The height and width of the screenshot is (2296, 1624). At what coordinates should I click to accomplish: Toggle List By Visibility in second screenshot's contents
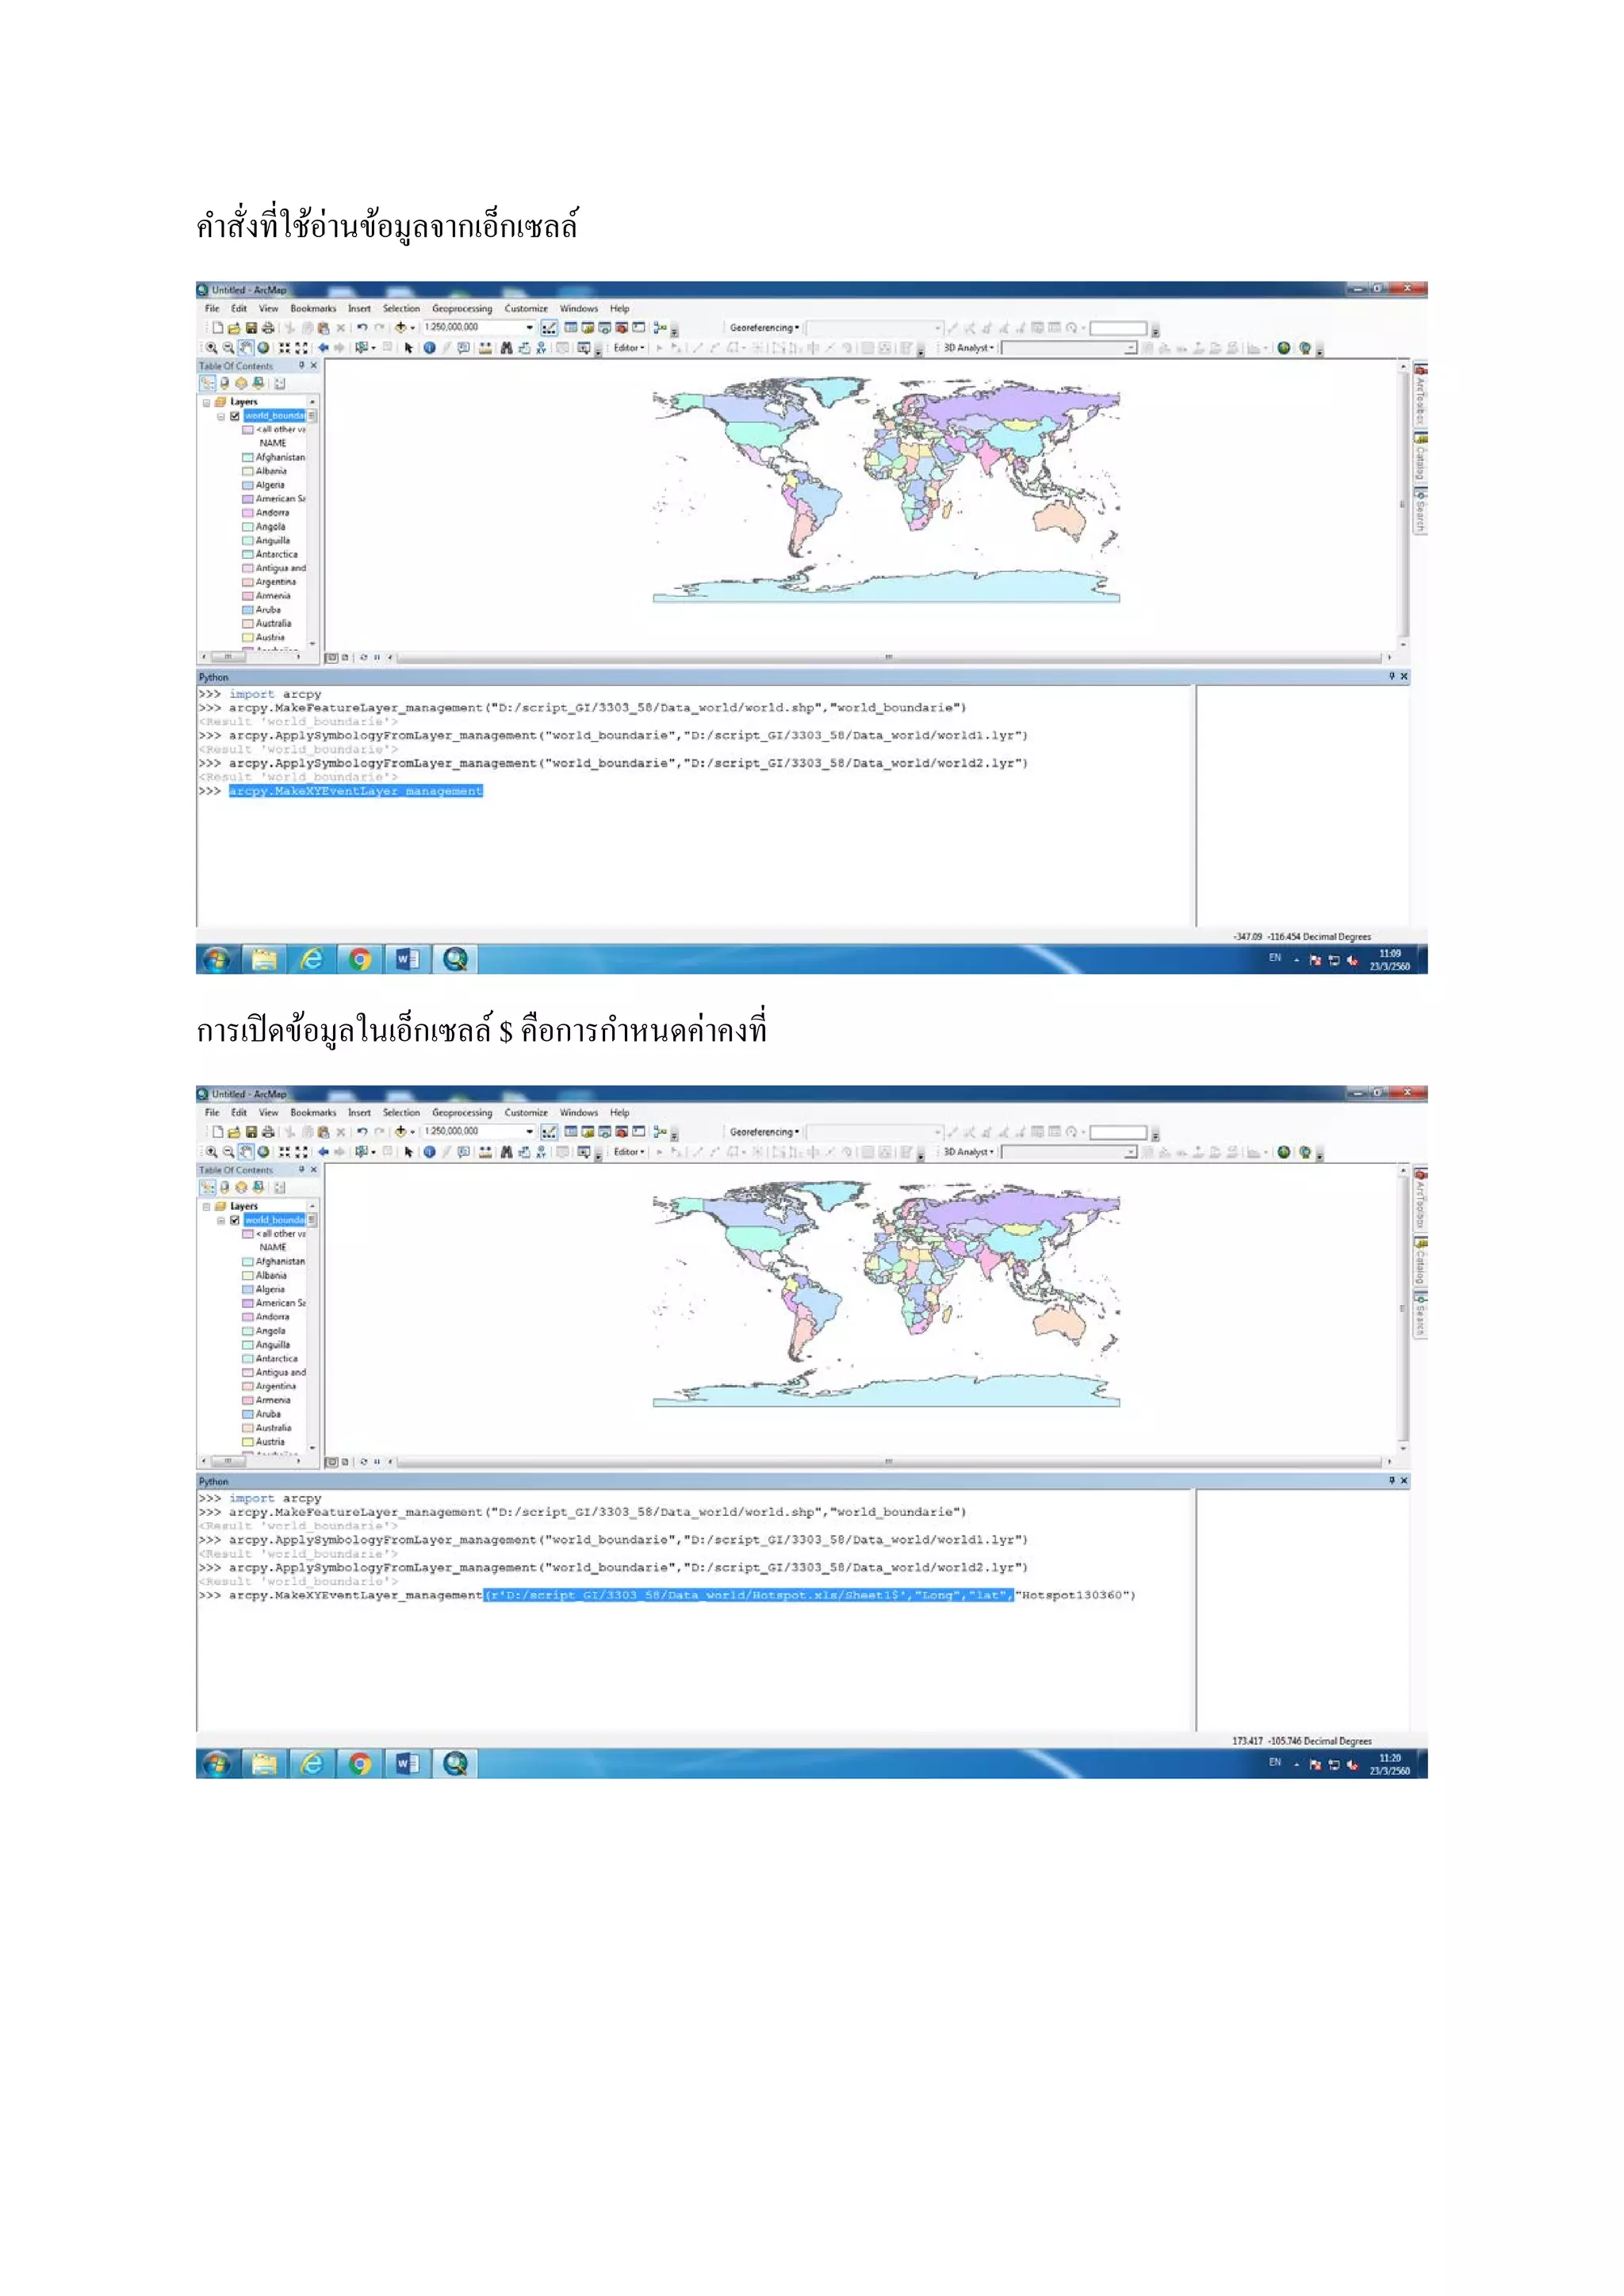coord(241,1187)
